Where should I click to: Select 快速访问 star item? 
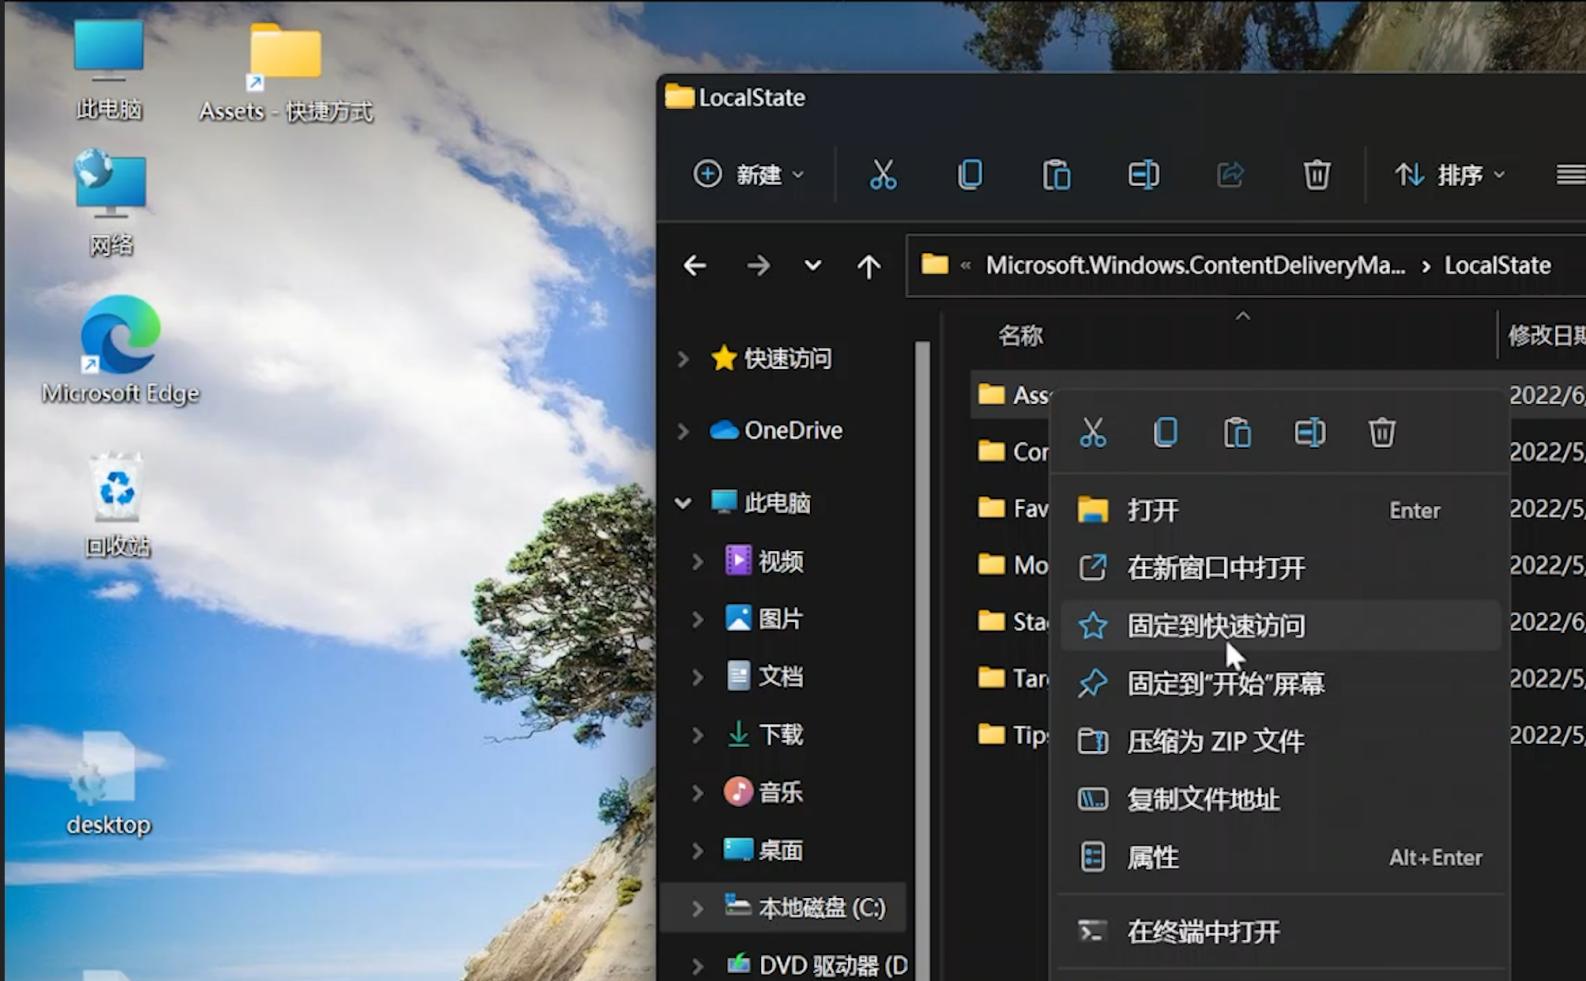coord(771,359)
